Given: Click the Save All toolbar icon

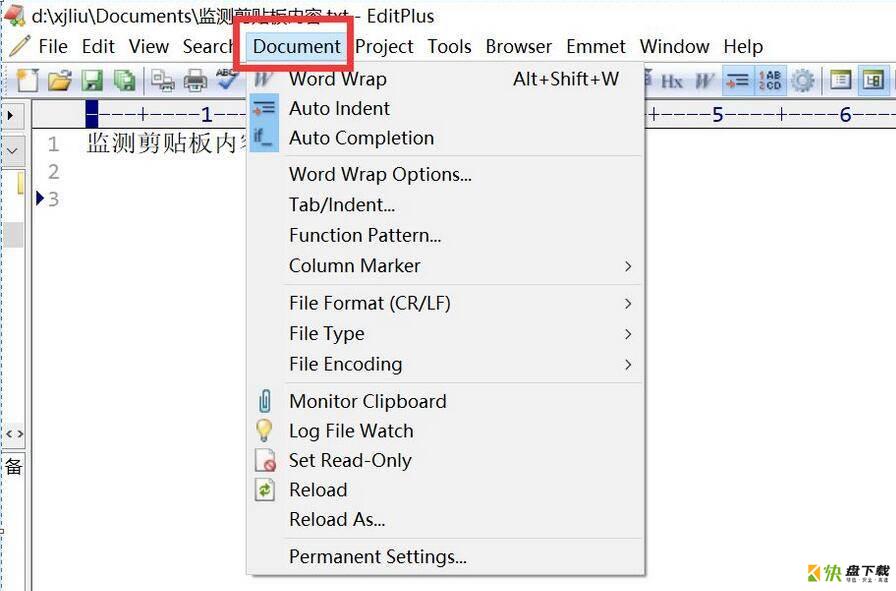Looking at the screenshot, I should (x=124, y=80).
